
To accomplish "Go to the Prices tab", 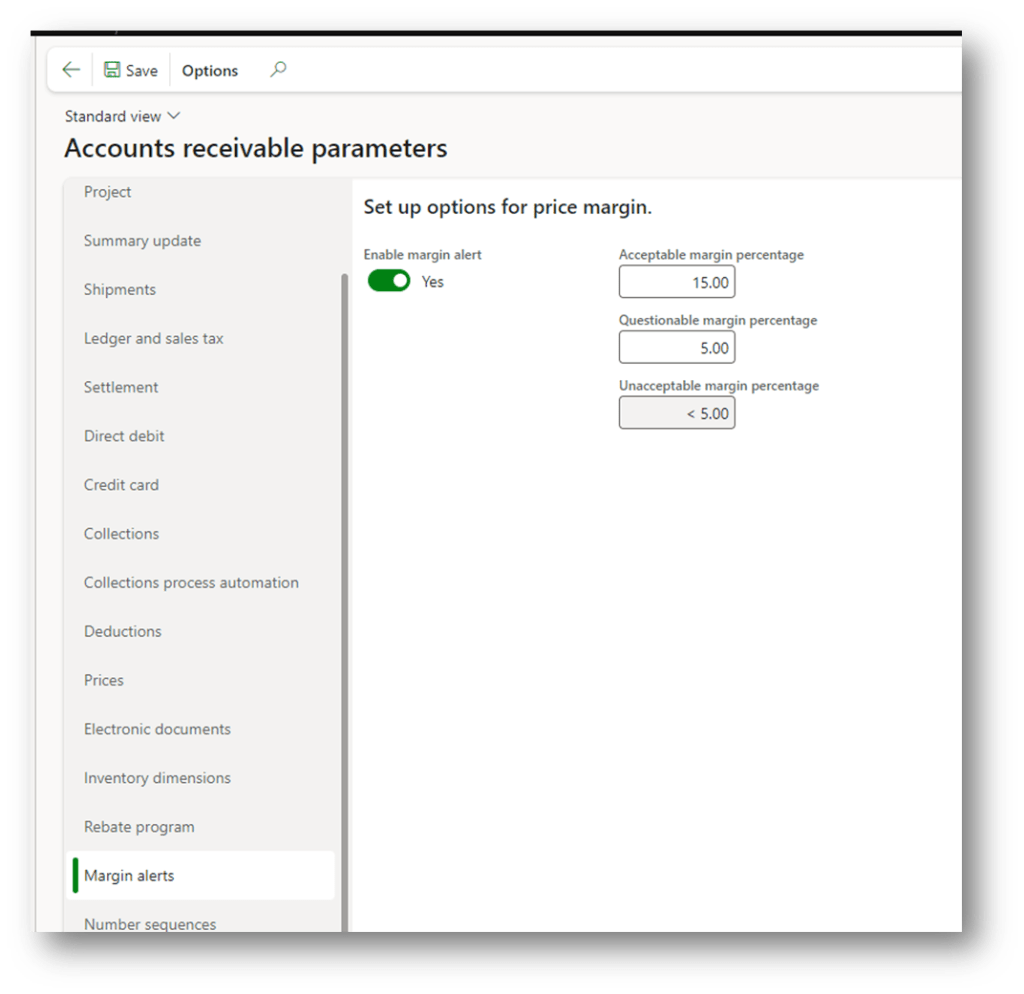I will (x=104, y=680).
